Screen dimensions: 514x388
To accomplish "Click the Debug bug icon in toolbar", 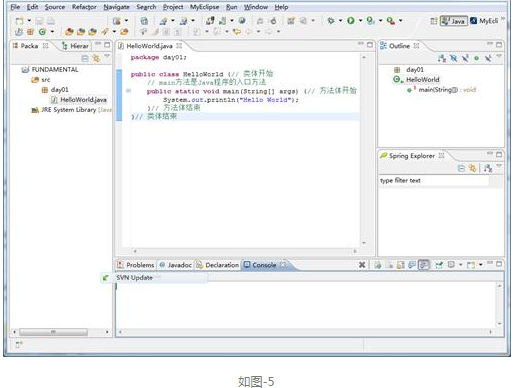I will tap(331, 21).
